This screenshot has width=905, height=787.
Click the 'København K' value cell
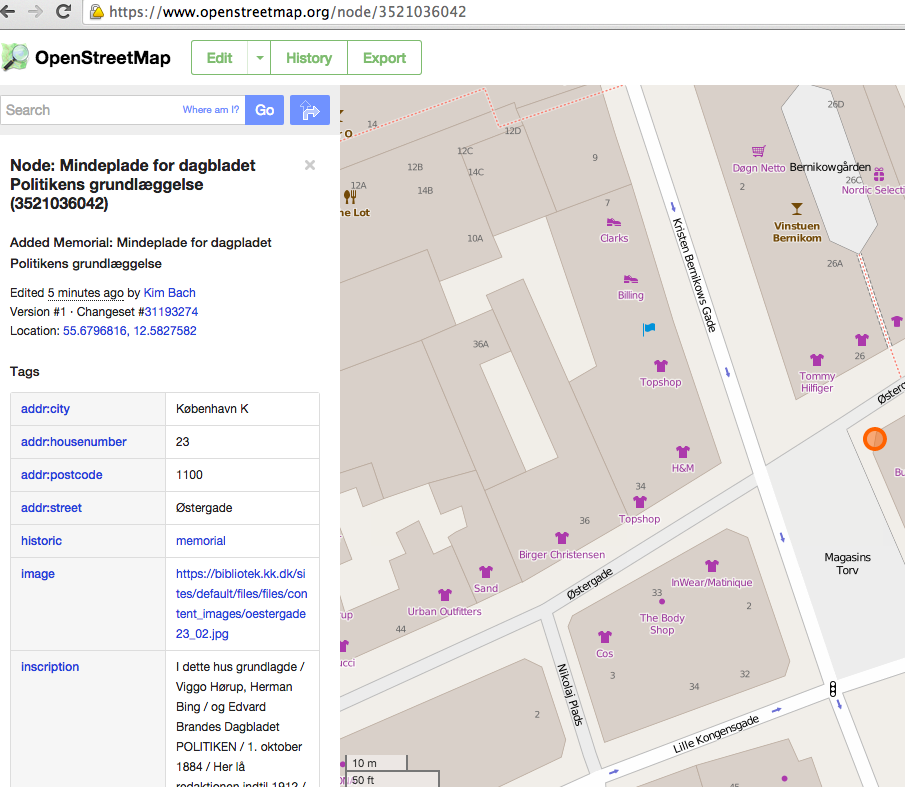(242, 409)
